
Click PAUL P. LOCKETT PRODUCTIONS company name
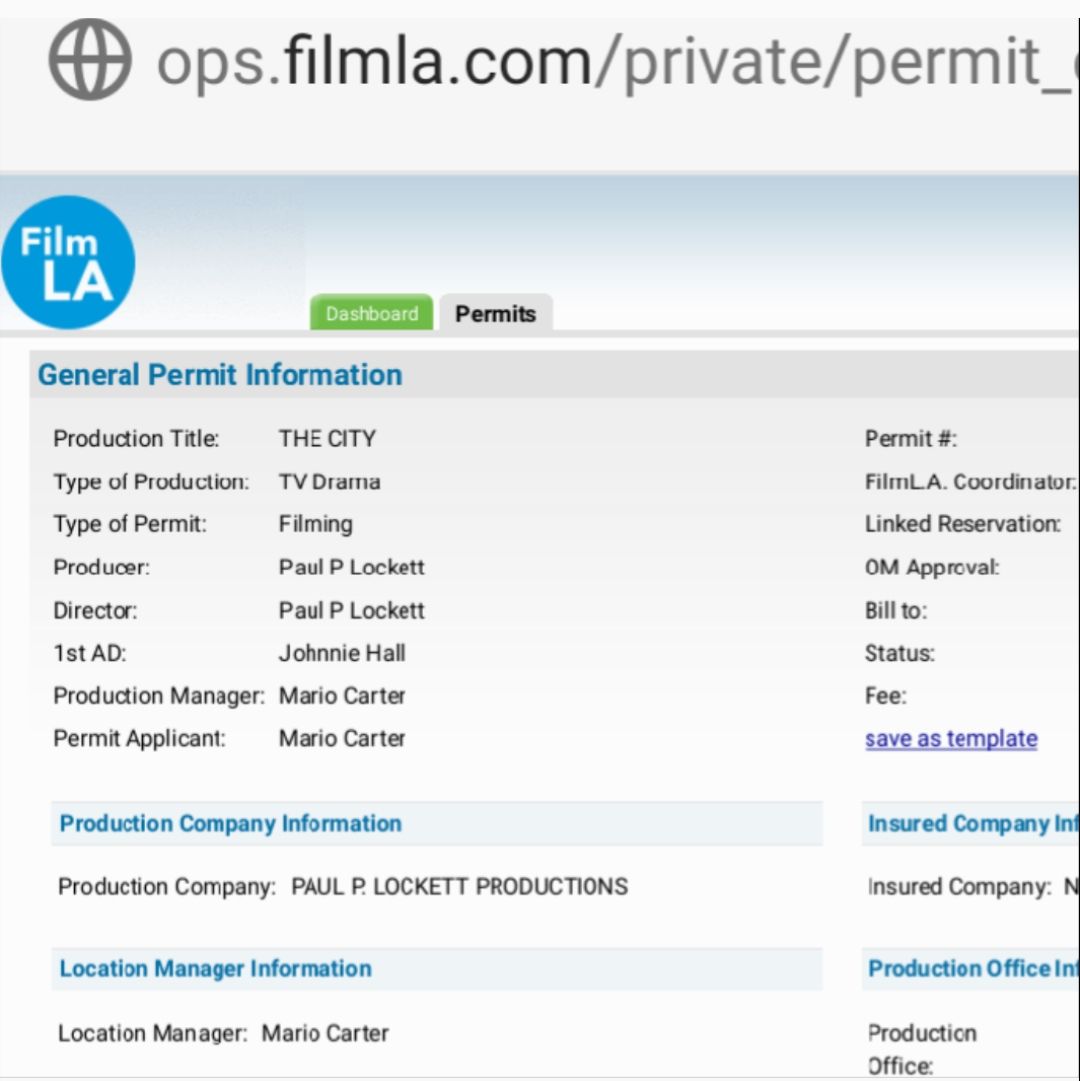pos(459,887)
